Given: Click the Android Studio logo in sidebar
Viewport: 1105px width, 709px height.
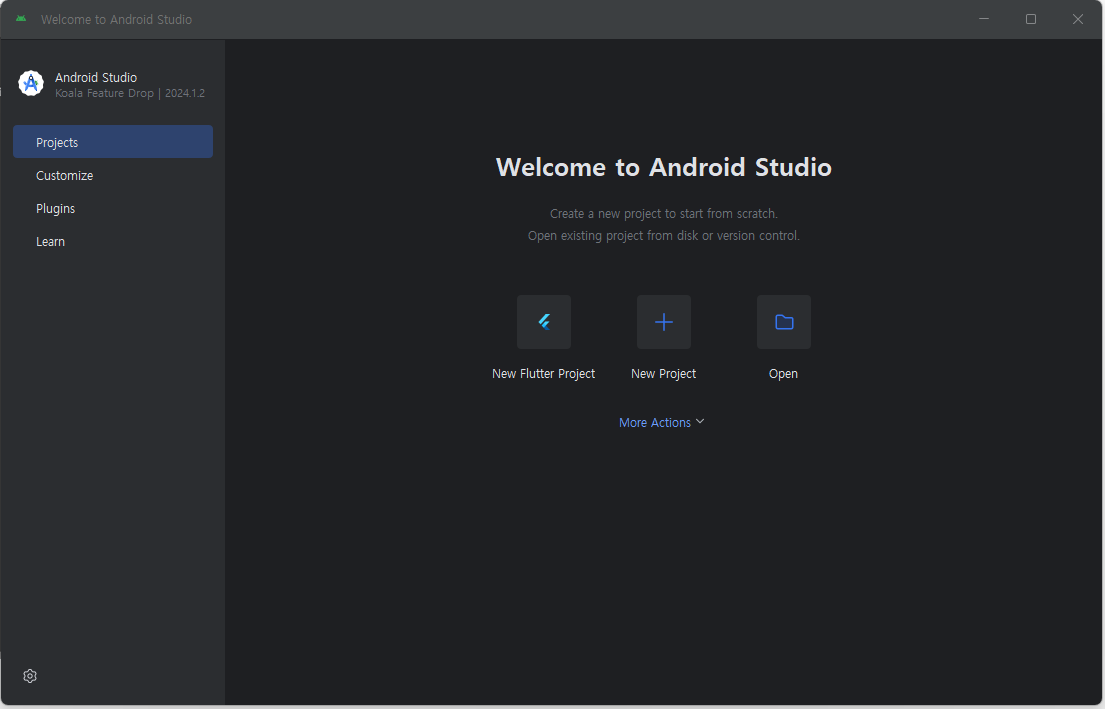Looking at the screenshot, I should [x=31, y=84].
